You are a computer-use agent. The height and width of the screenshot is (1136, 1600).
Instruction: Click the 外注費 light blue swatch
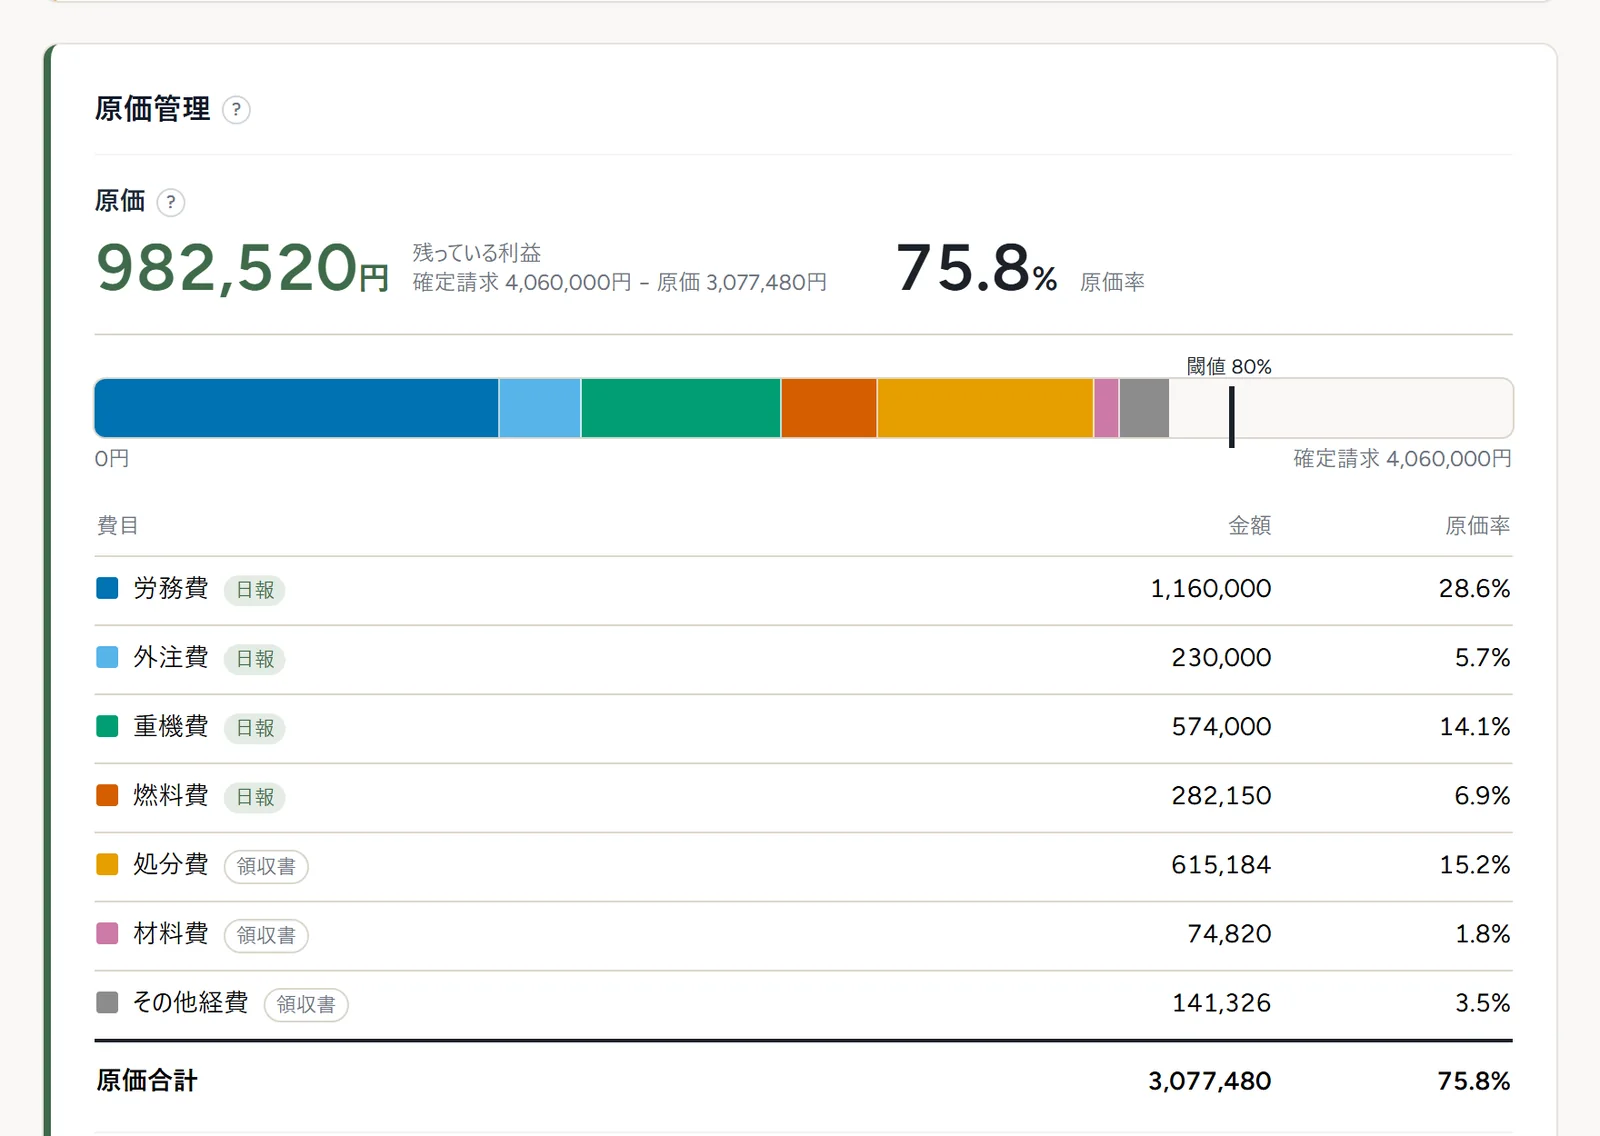tap(107, 657)
